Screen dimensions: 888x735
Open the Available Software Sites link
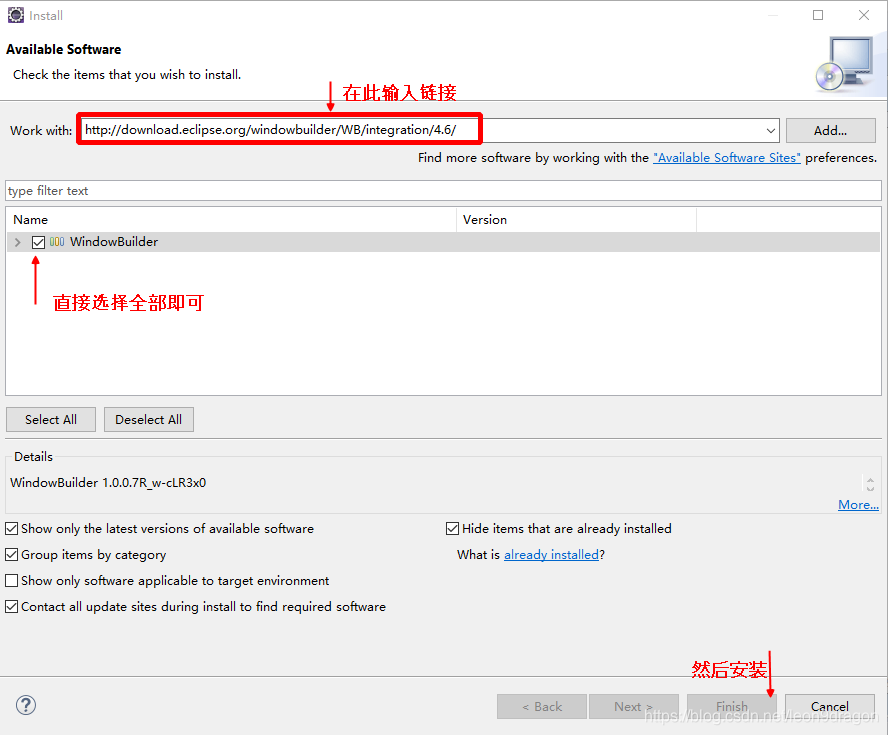[727, 157]
